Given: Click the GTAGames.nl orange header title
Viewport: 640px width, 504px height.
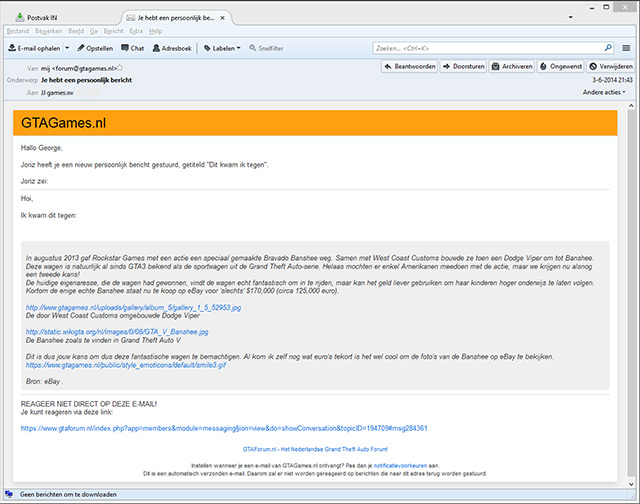Looking at the screenshot, I should (x=63, y=123).
